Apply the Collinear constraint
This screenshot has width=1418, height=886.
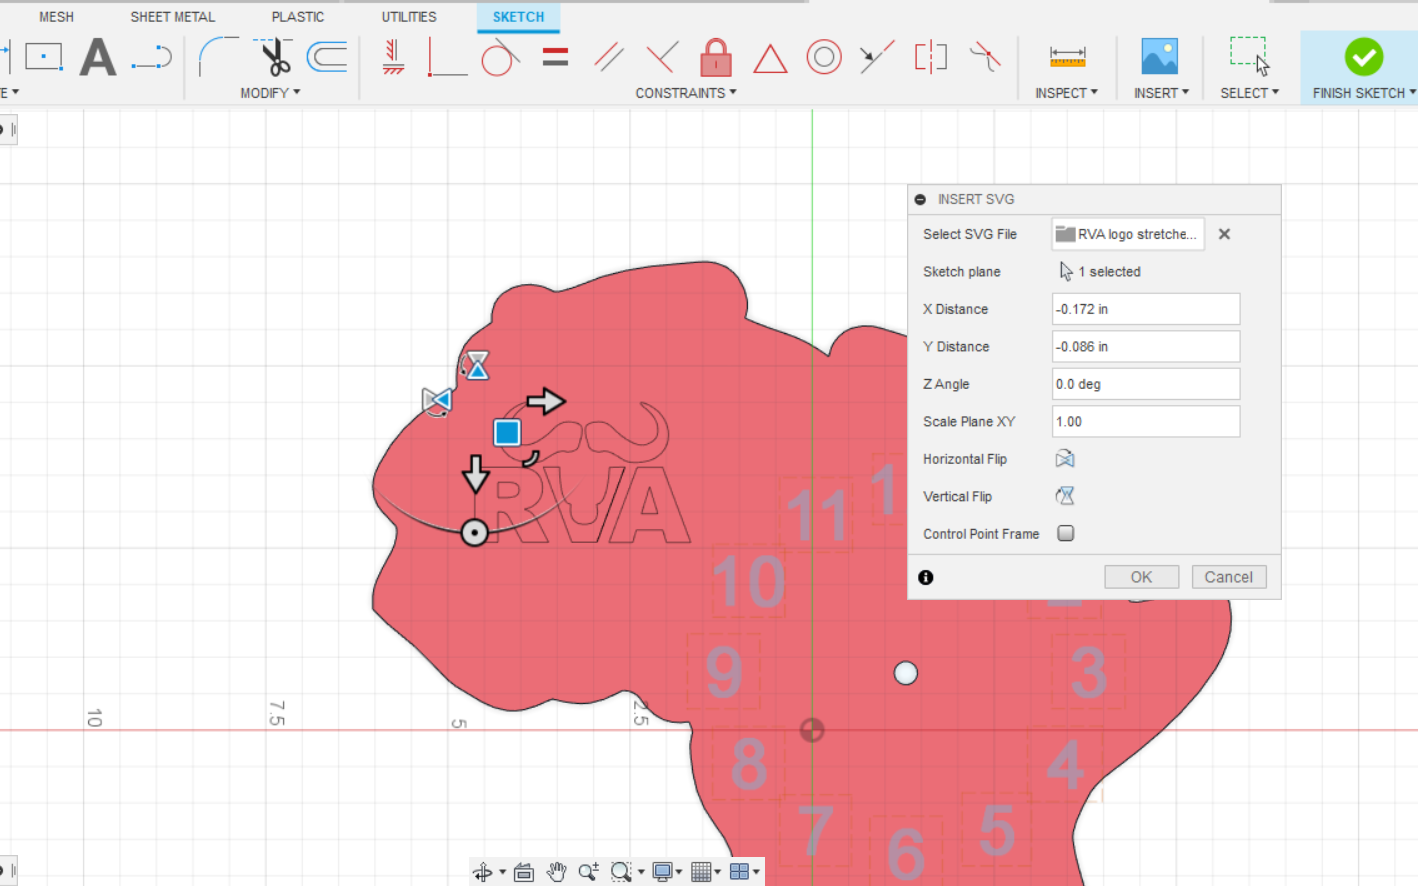877,57
